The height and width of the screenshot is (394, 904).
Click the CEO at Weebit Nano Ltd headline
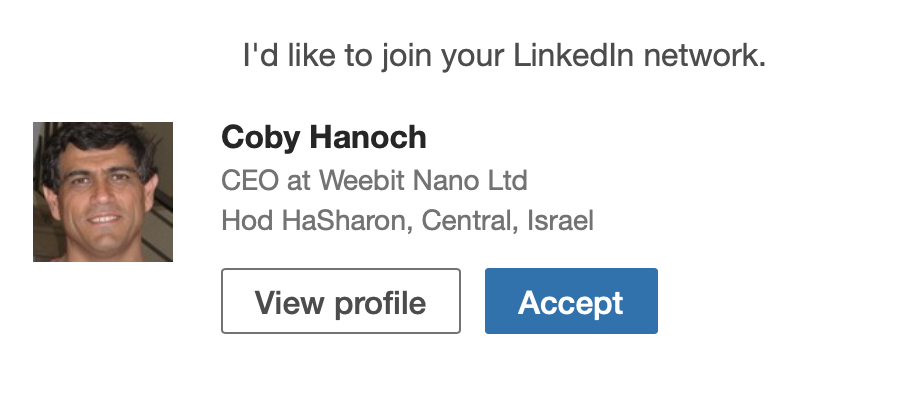(374, 181)
